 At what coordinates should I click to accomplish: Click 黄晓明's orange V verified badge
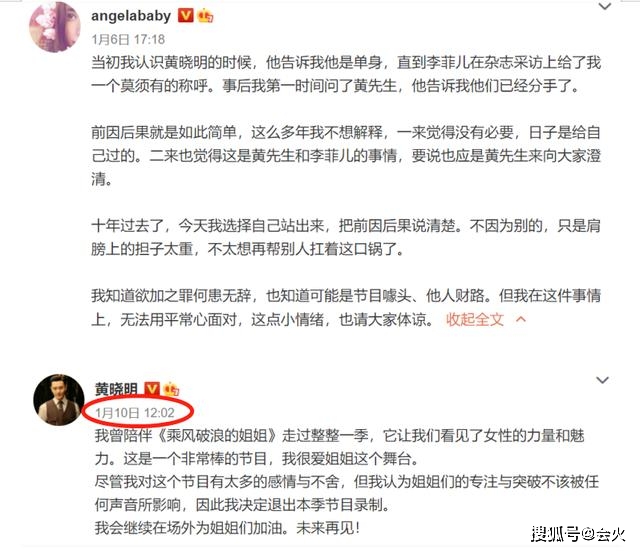pos(152,389)
